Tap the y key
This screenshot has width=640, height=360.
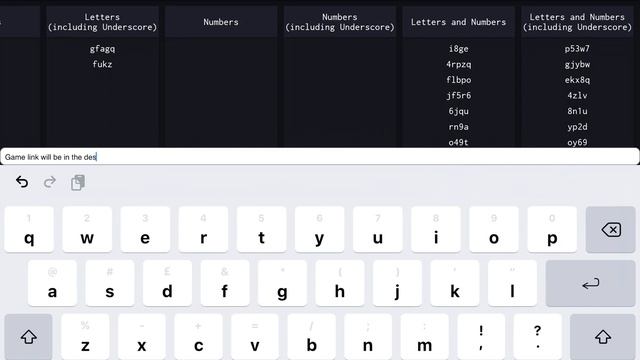(x=320, y=230)
